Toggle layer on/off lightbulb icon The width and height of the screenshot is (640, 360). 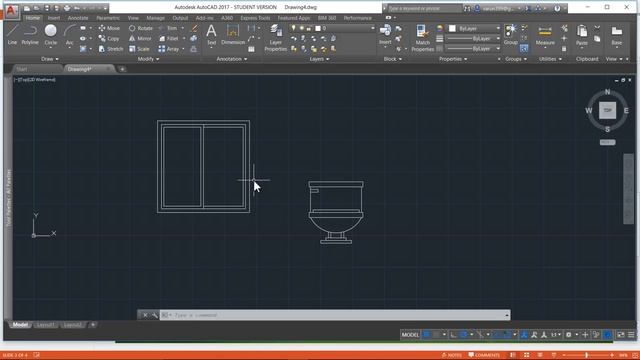coord(293,28)
